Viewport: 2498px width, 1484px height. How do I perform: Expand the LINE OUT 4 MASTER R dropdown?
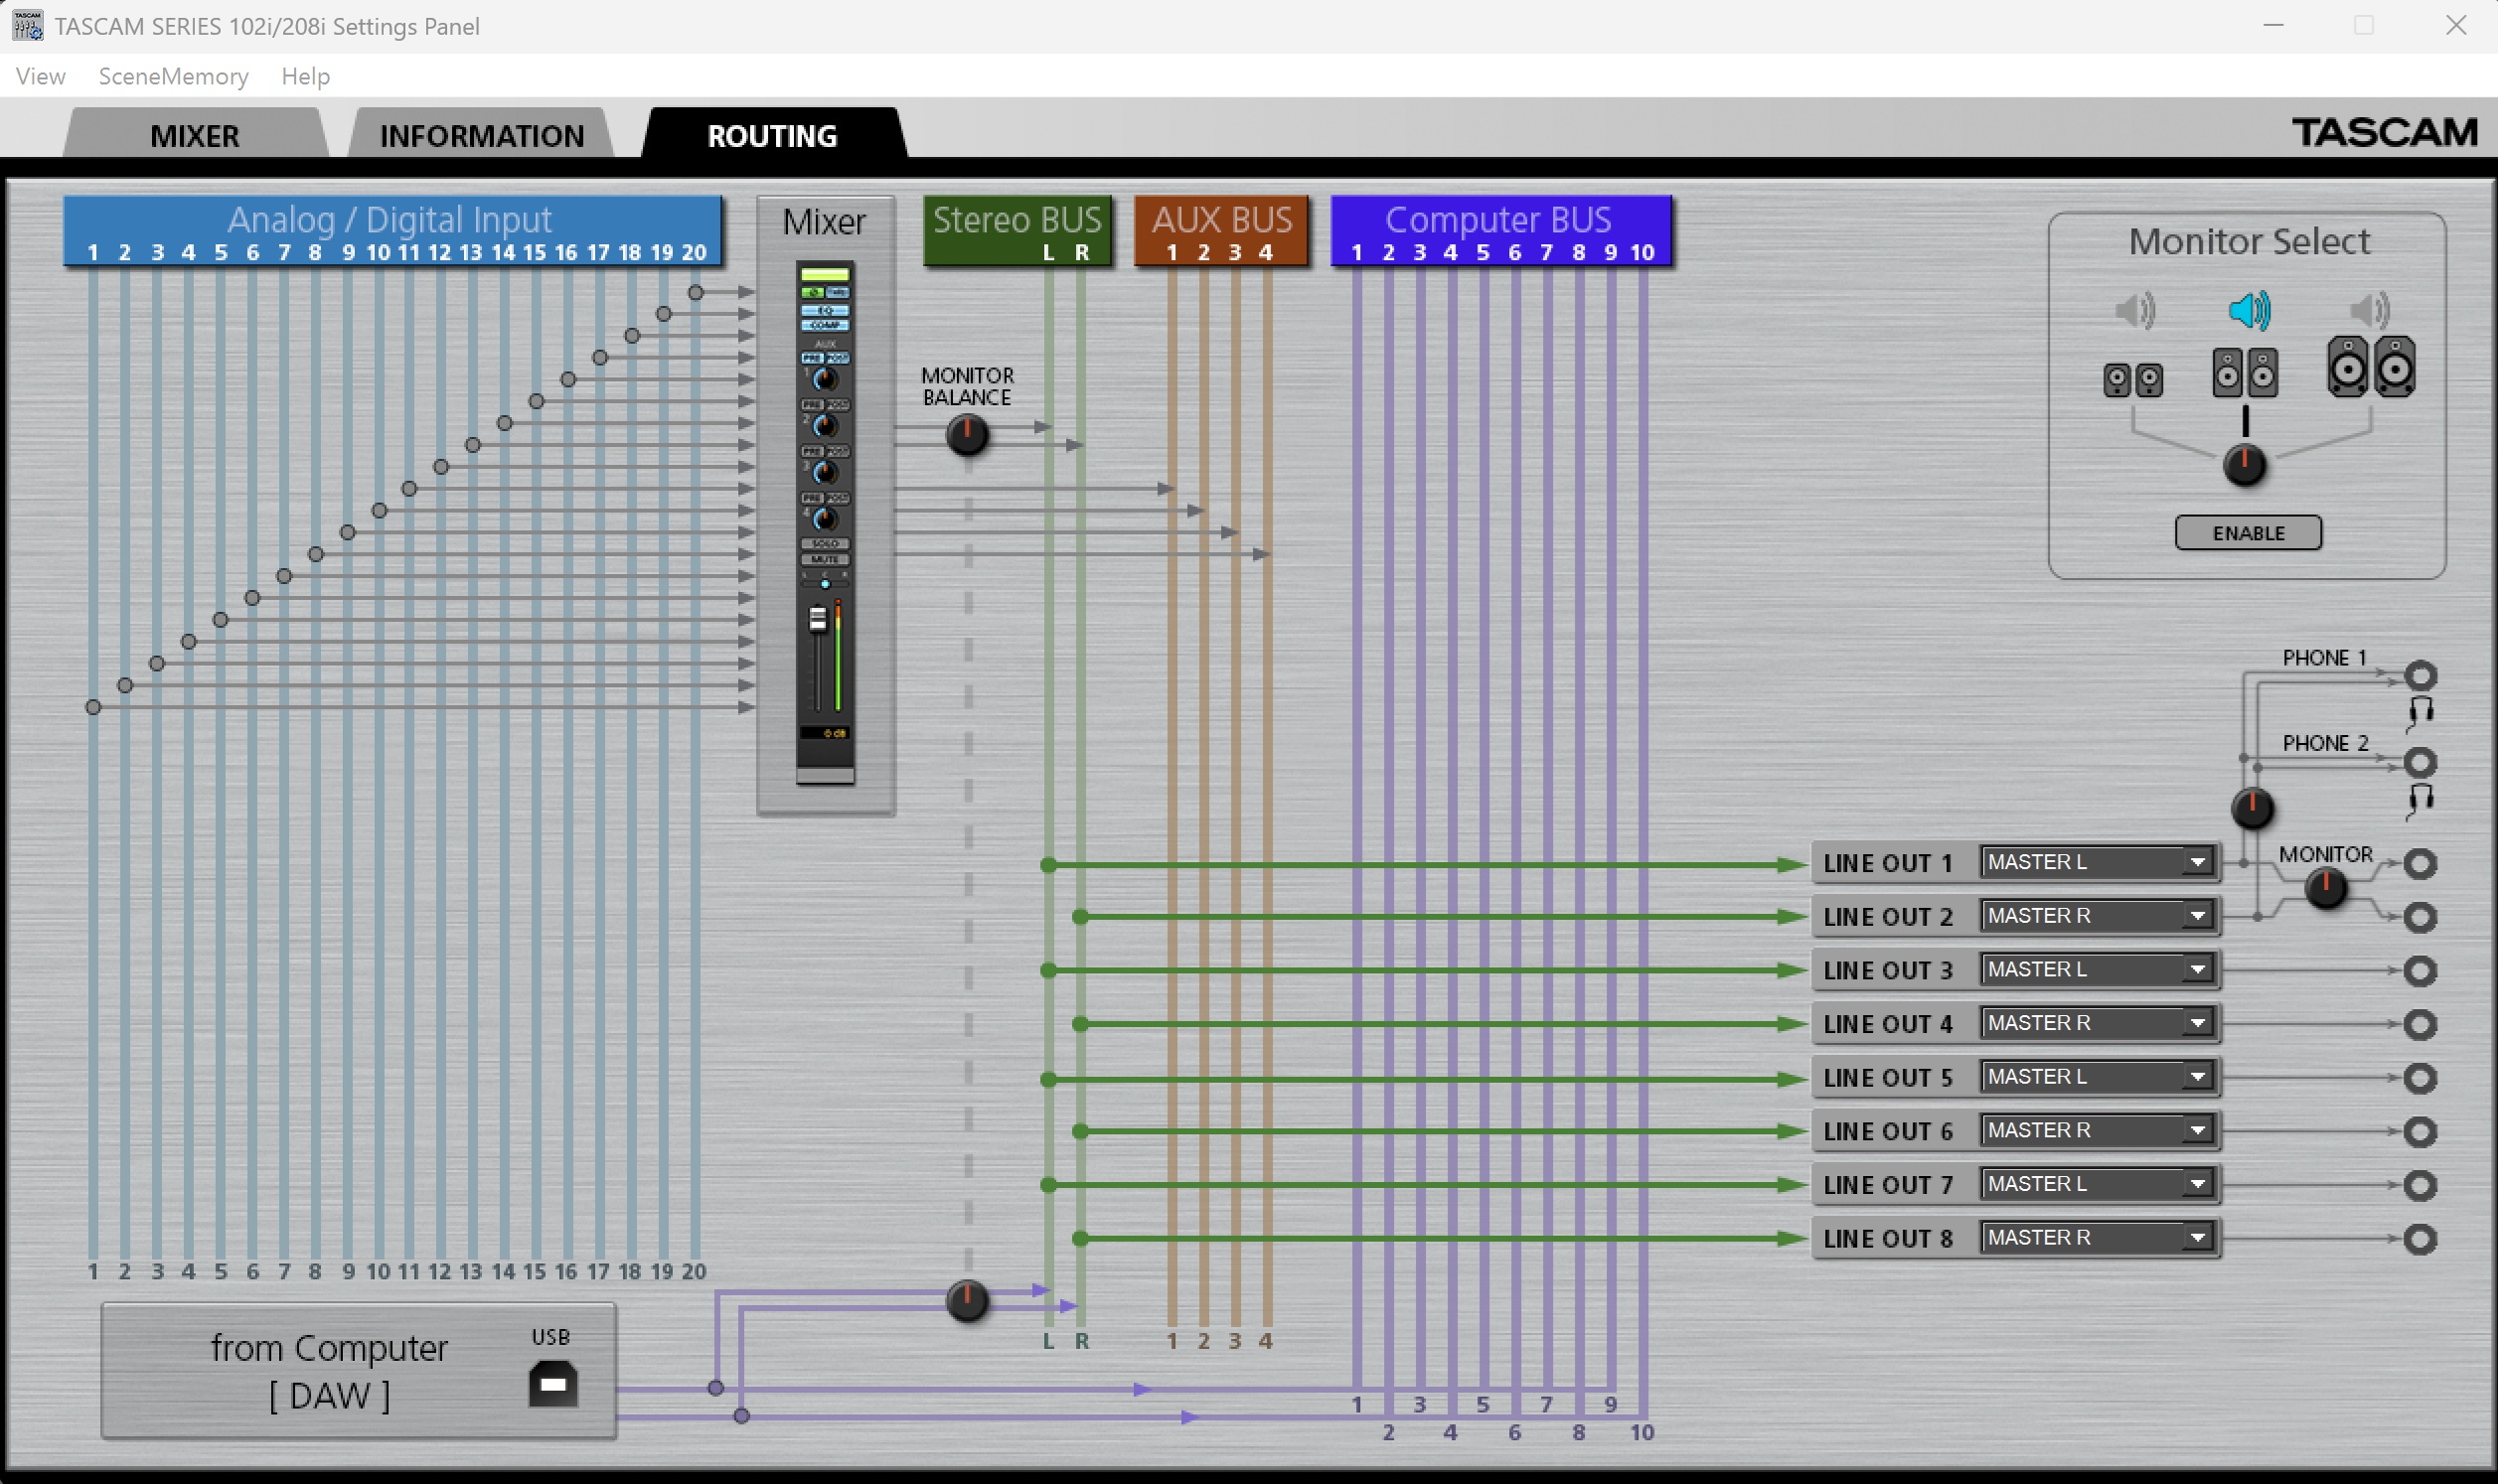point(2098,1023)
